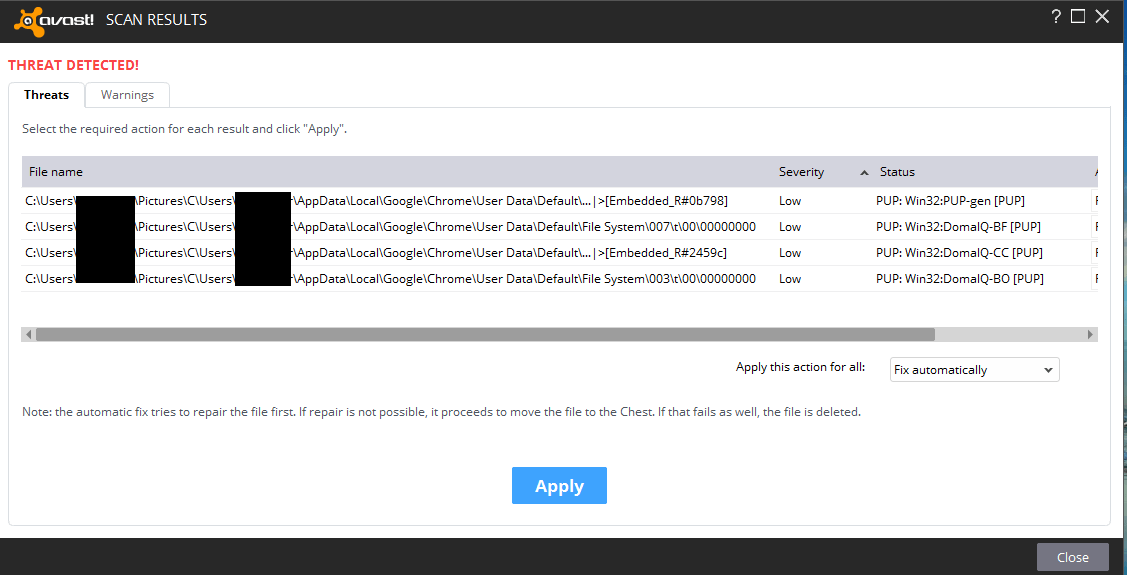This screenshot has height=575, width=1127.
Task: Click status 'PUP: Win32:DomaIQ-CC [PUP]'
Action: tap(960, 252)
